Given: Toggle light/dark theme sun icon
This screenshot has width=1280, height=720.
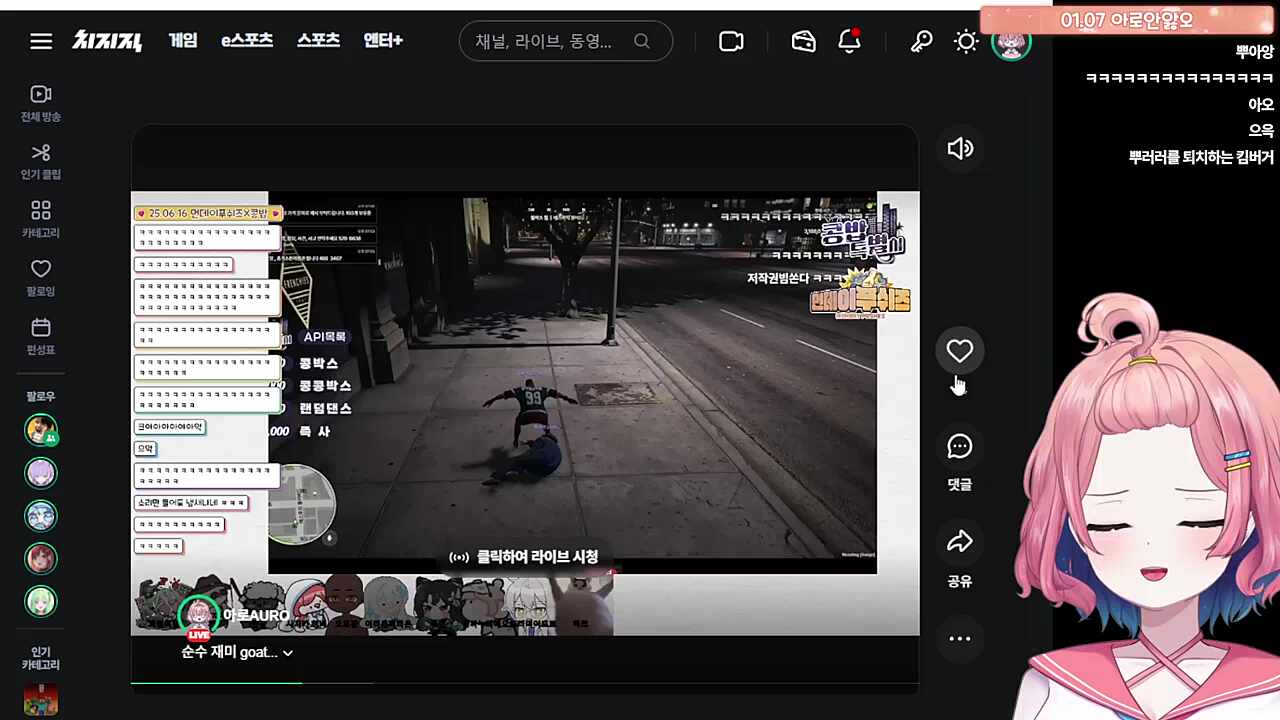Looking at the screenshot, I should (x=966, y=41).
